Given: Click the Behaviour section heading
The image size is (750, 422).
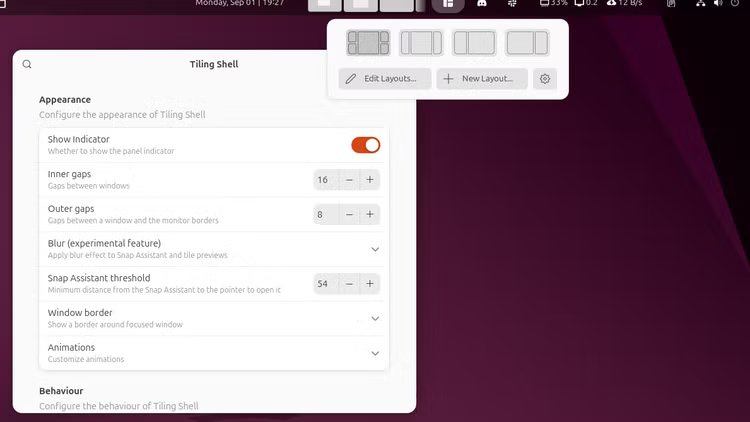Looking at the screenshot, I should pyautogui.click(x=61, y=391).
